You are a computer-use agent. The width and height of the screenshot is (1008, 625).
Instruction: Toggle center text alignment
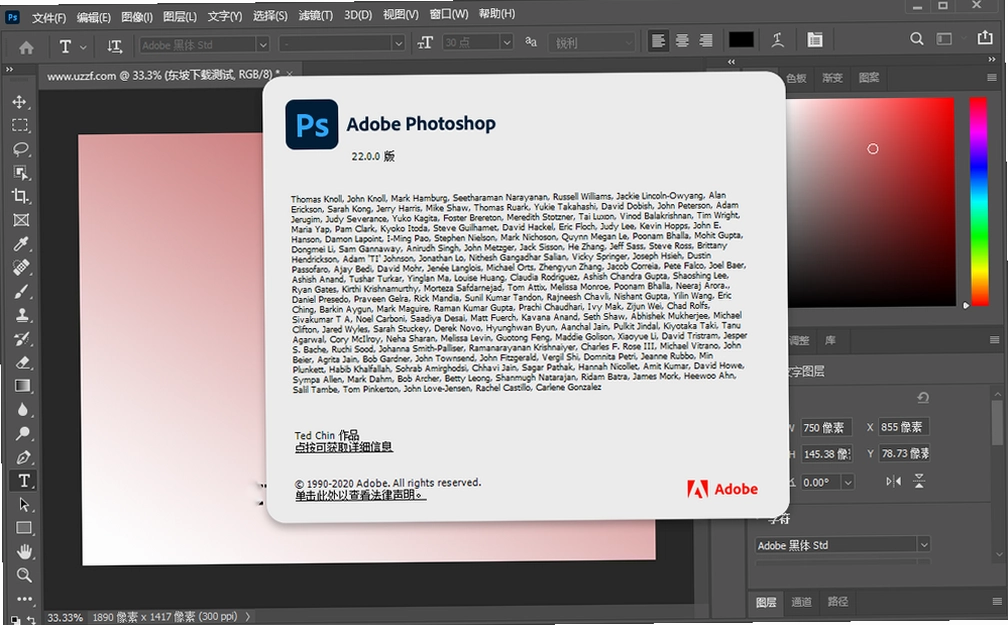point(682,41)
